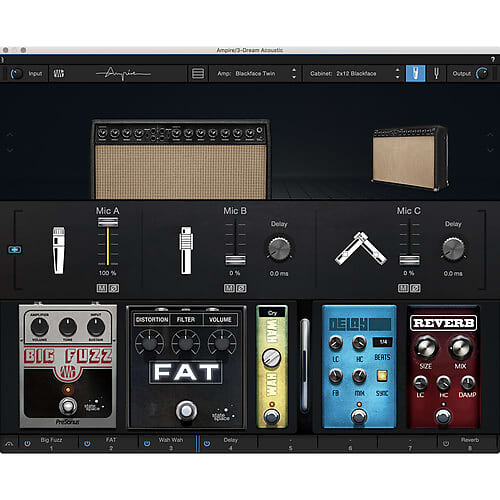Step the Cabinet selector arrows
This screenshot has height=500, width=500.
(397, 73)
